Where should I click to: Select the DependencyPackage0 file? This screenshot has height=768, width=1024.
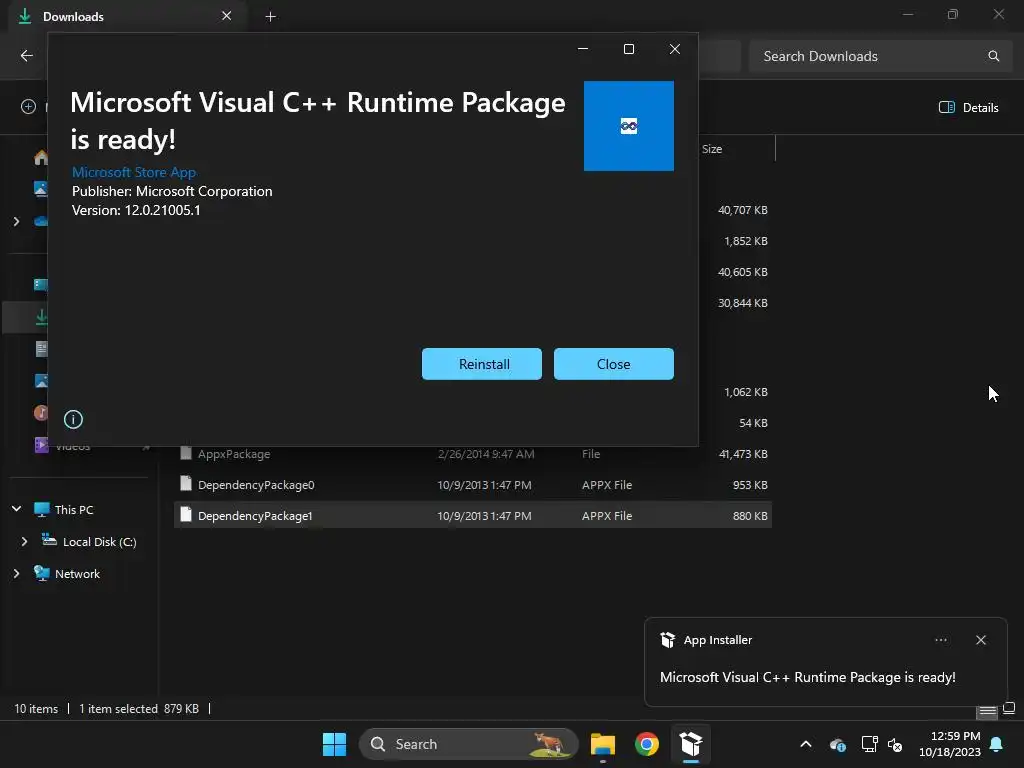[473, 485]
